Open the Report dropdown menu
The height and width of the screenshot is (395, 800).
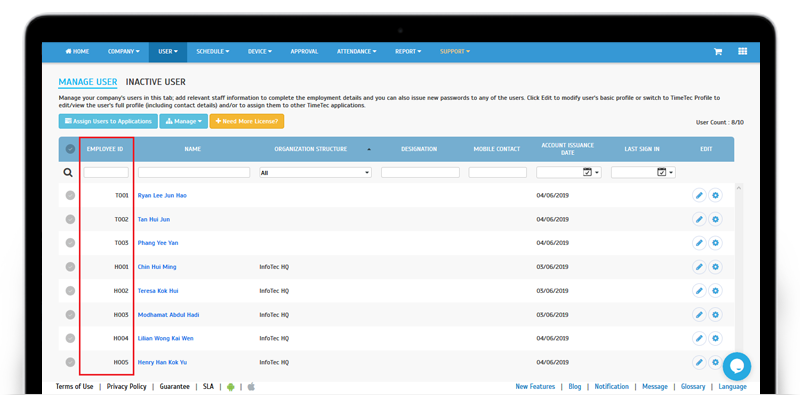point(408,52)
